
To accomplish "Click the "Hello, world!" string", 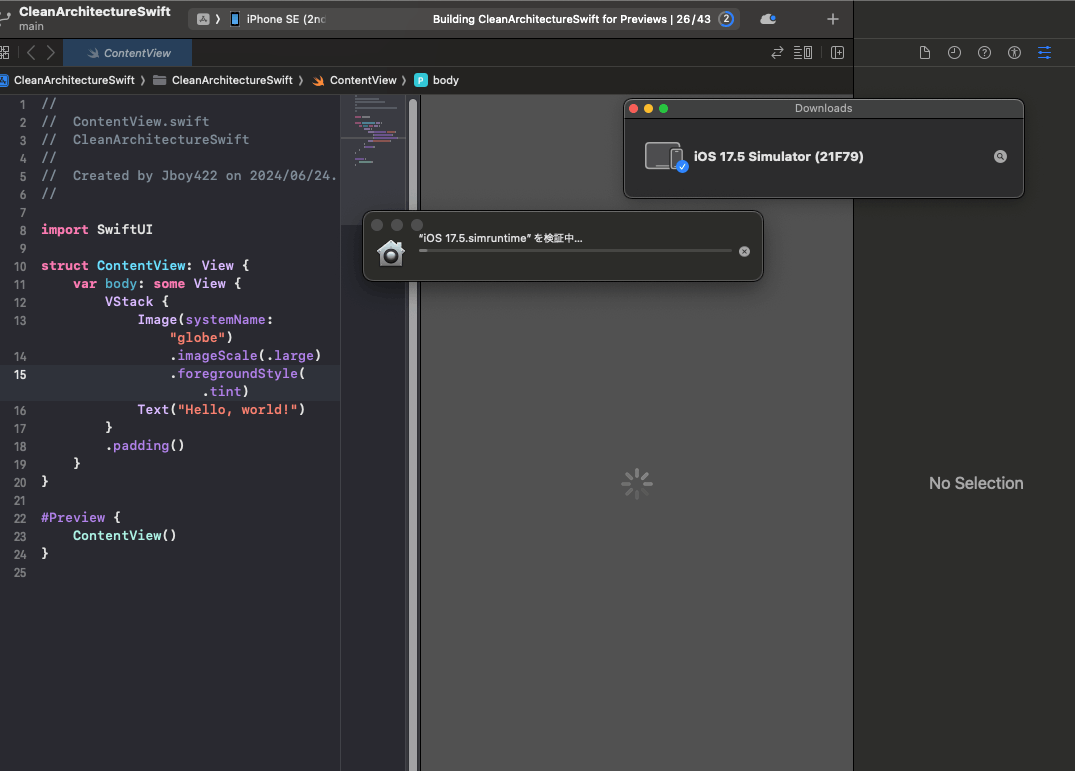I will 237,409.
